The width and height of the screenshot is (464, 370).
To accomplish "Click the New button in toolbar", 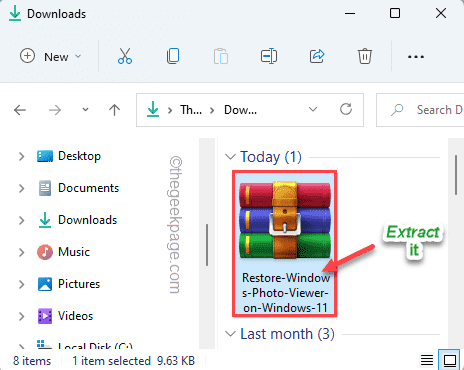I will click(x=51, y=56).
